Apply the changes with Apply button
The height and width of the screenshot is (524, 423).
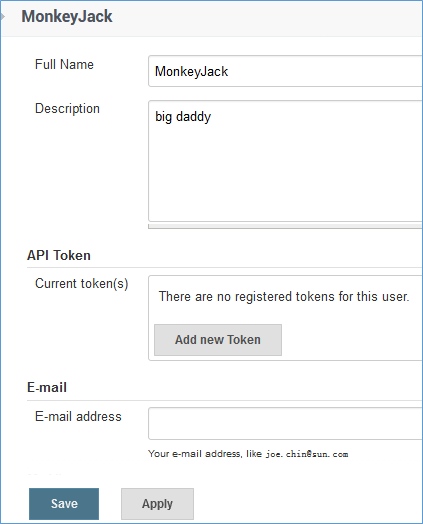tap(157, 504)
